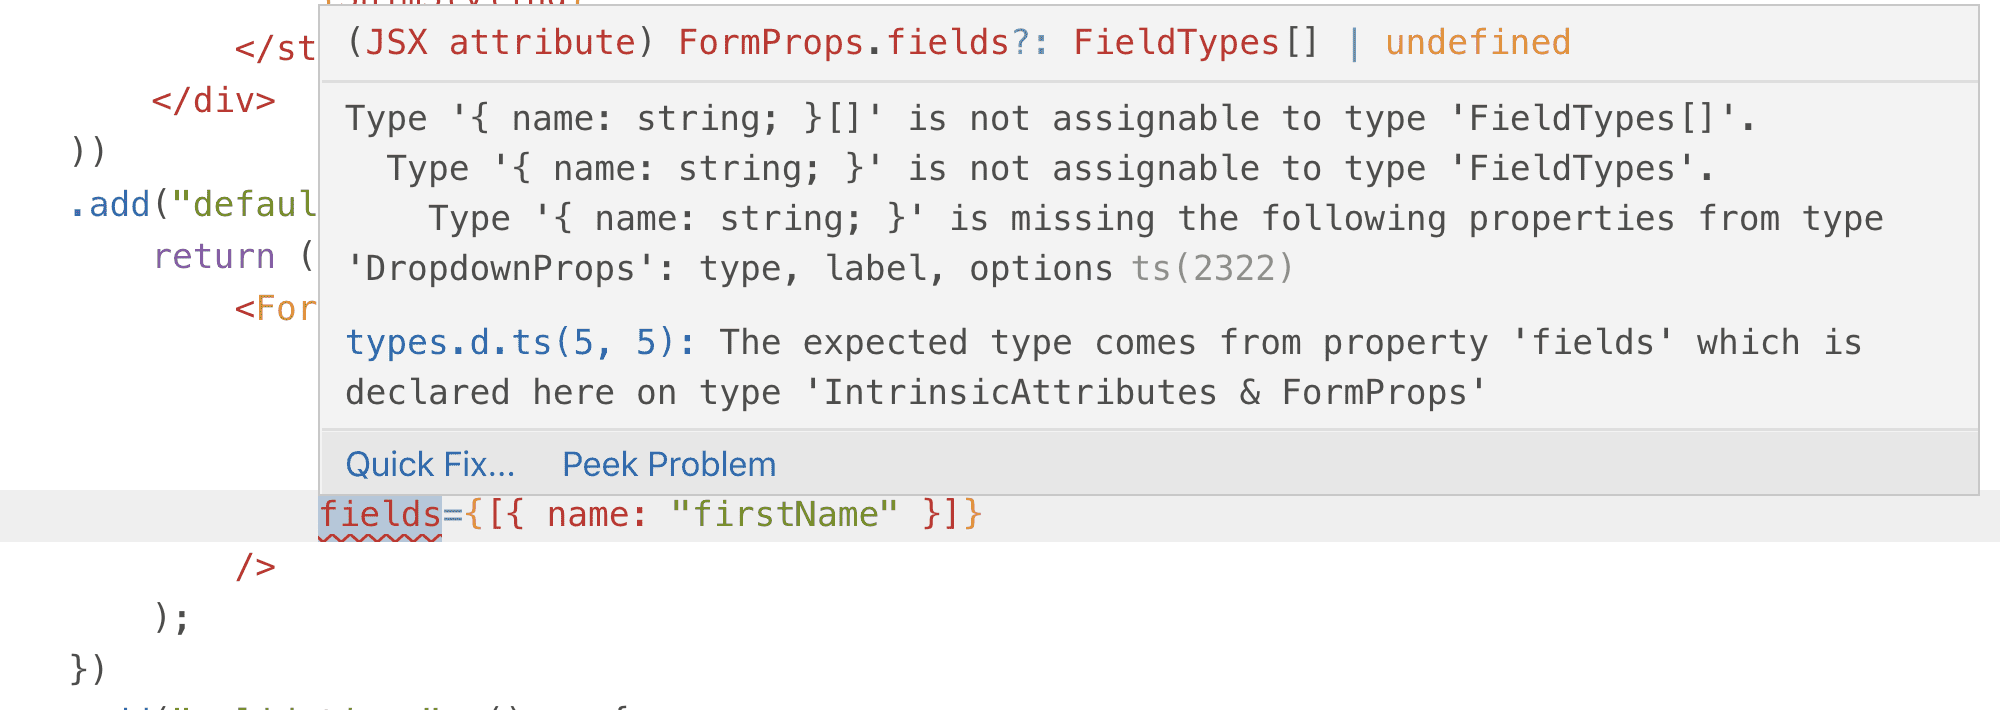Open Peek Problem in the hover
Viewport: 2000px width, 710px height.
668,465
